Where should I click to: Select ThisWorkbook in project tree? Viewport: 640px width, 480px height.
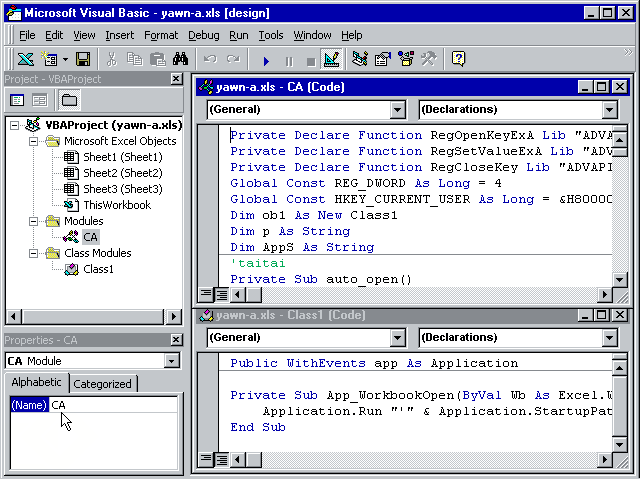117,205
